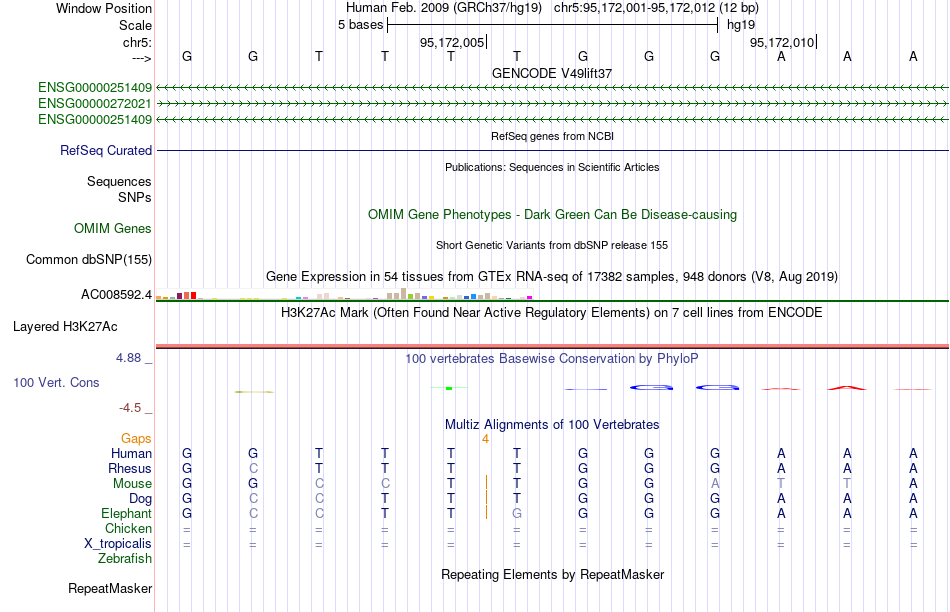950x612 pixels.
Task: Click the GTEx expression bar chart for AC008592.4
Action: tap(344, 294)
